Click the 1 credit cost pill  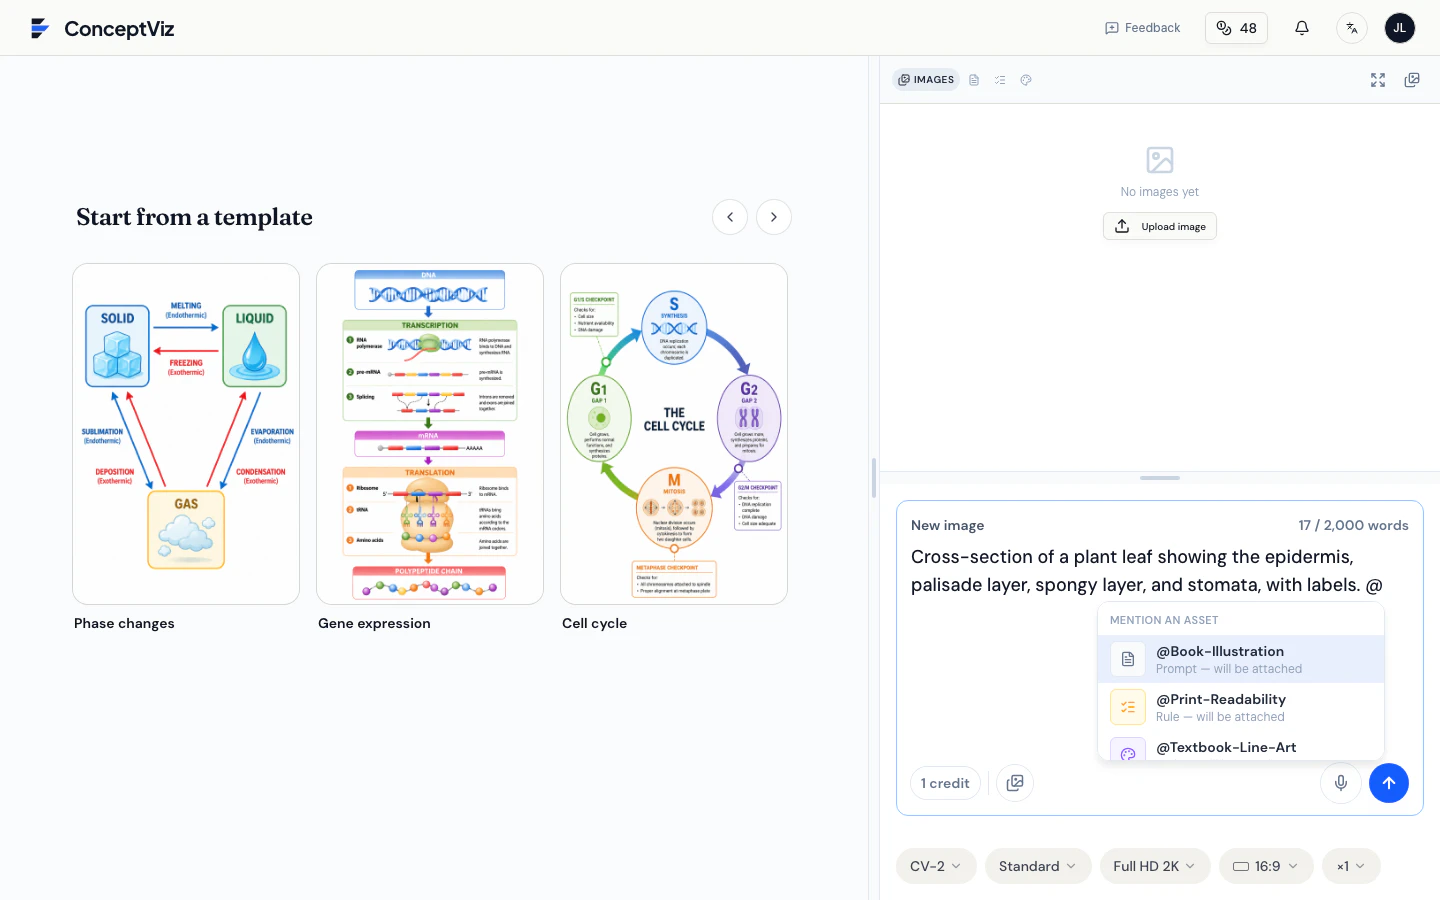[x=945, y=783]
